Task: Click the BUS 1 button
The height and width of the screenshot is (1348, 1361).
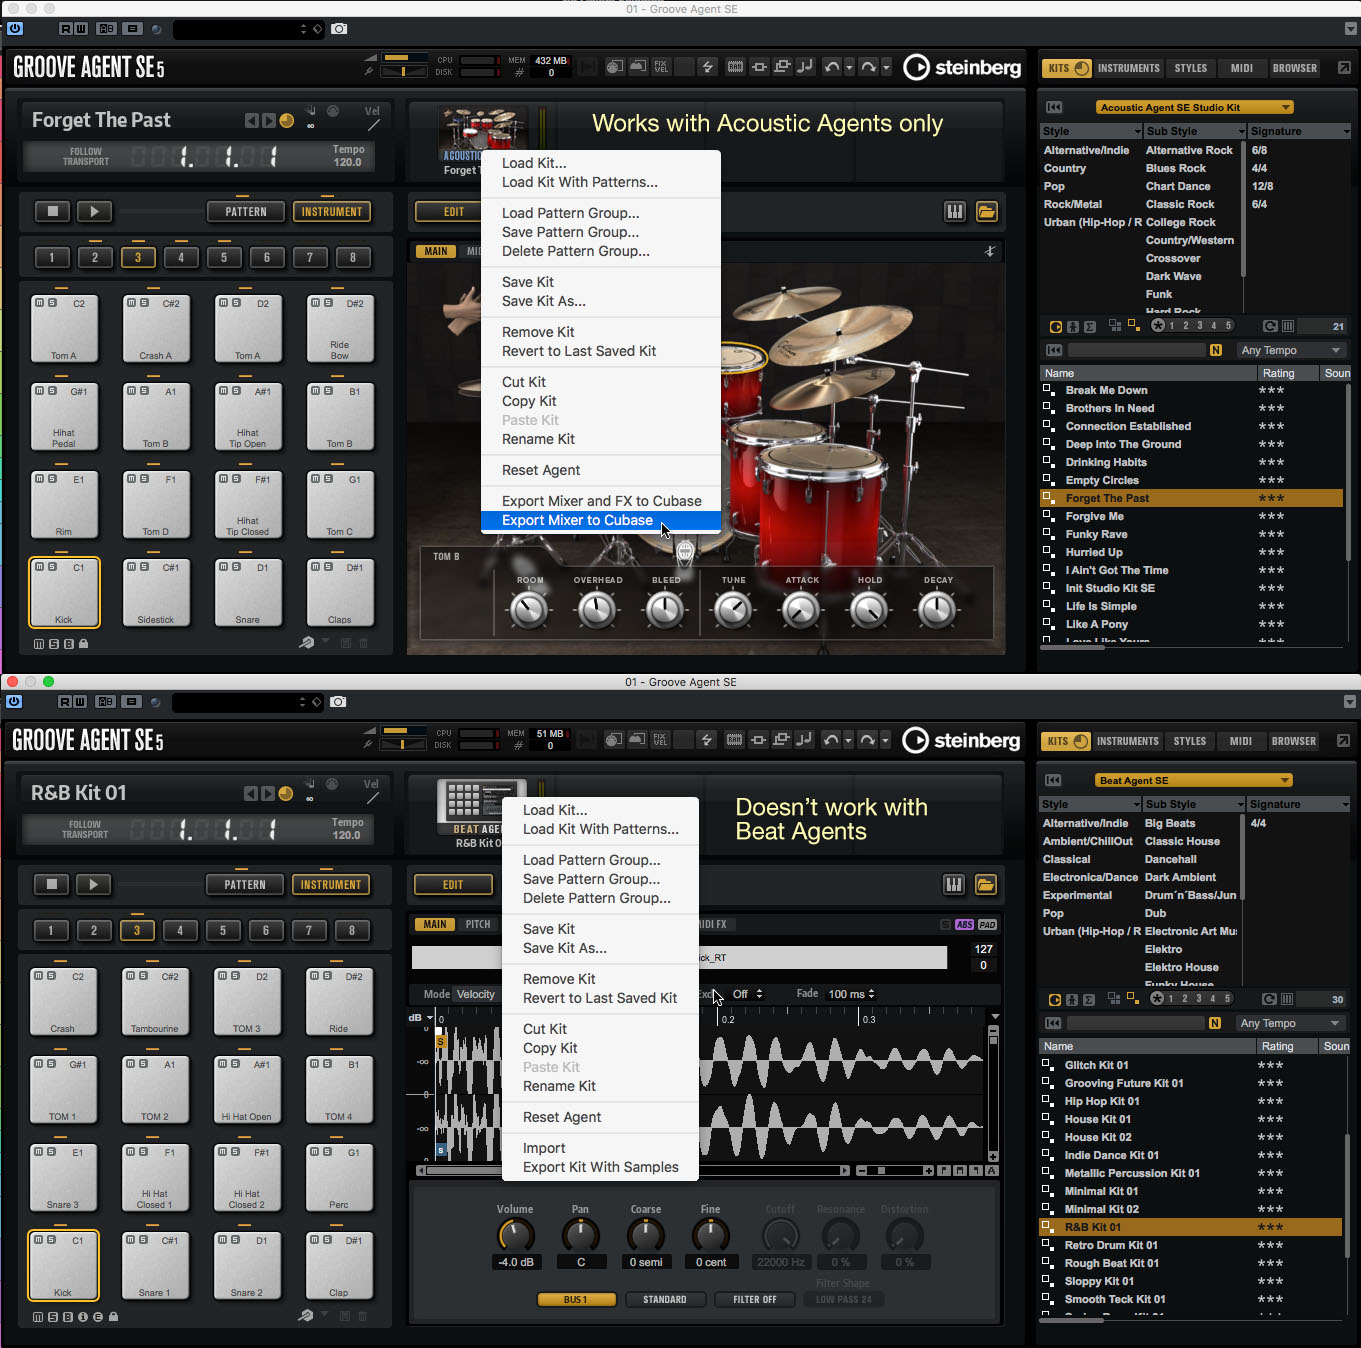Action: (576, 1300)
